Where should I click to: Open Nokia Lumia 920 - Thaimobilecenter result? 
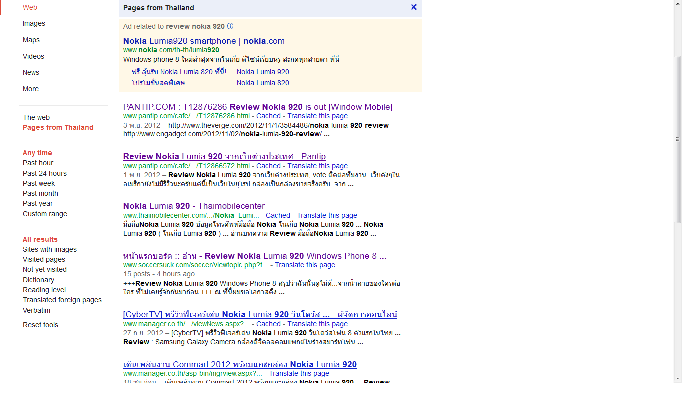click(194, 206)
